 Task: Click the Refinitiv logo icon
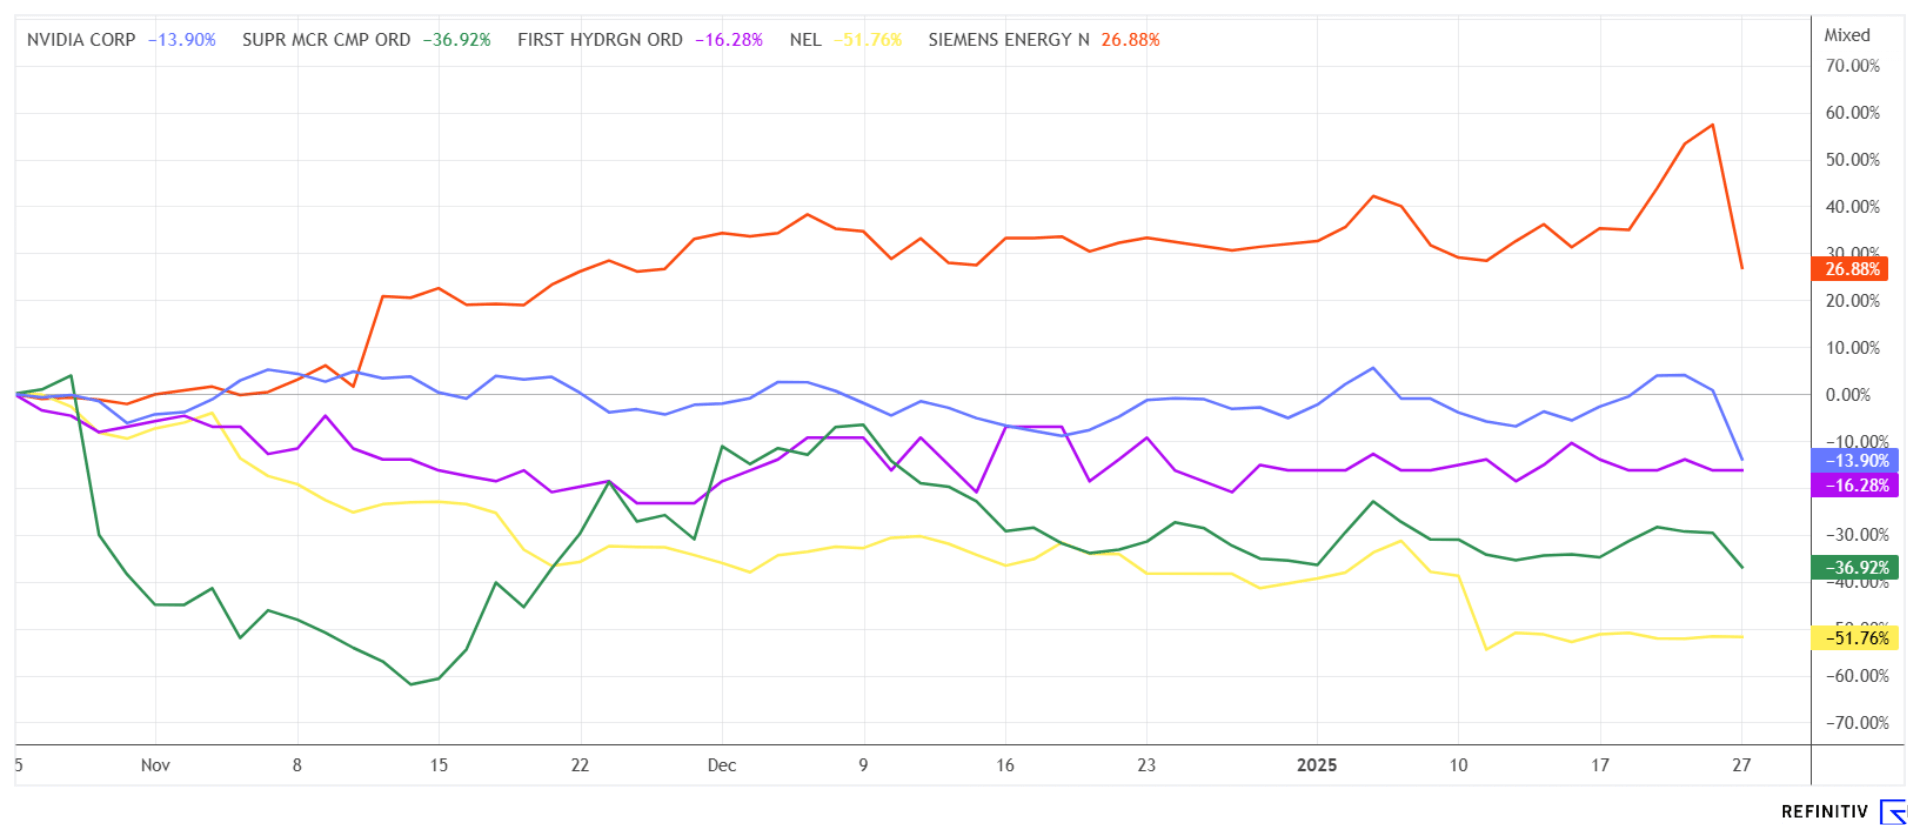[1893, 811]
